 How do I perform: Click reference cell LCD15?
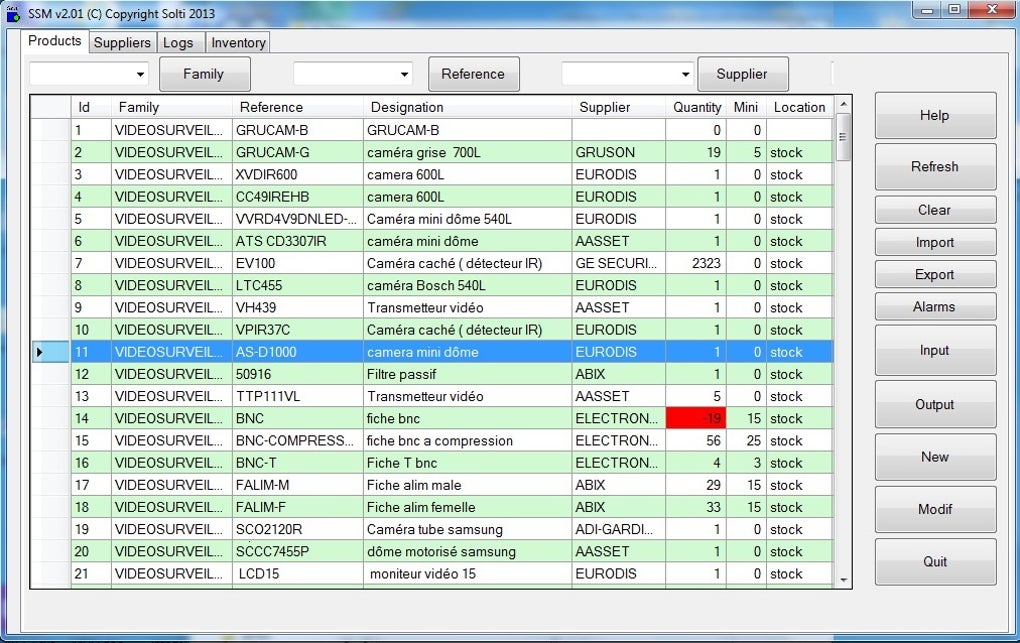tap(298, 573)
